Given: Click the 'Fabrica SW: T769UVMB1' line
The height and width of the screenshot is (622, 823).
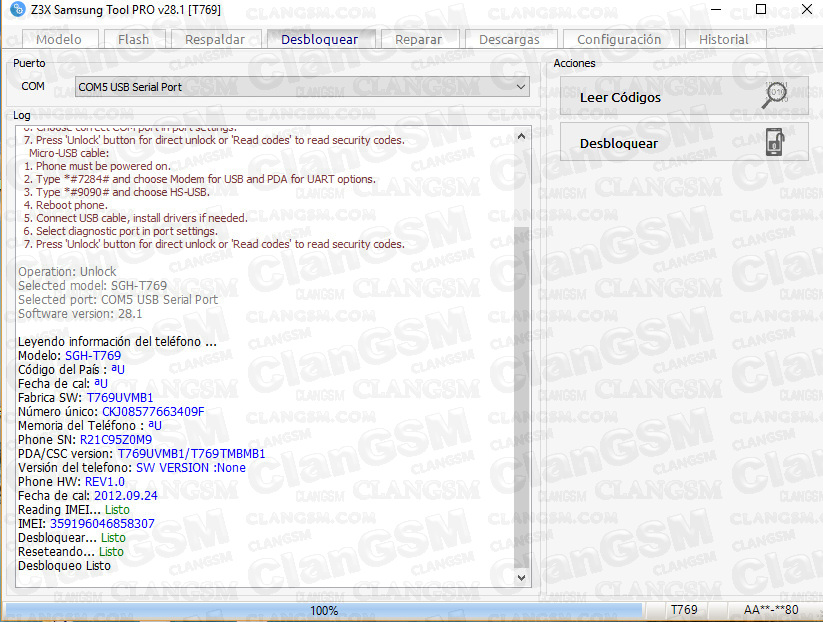Looking at the screenshot, I should (86, 398).
